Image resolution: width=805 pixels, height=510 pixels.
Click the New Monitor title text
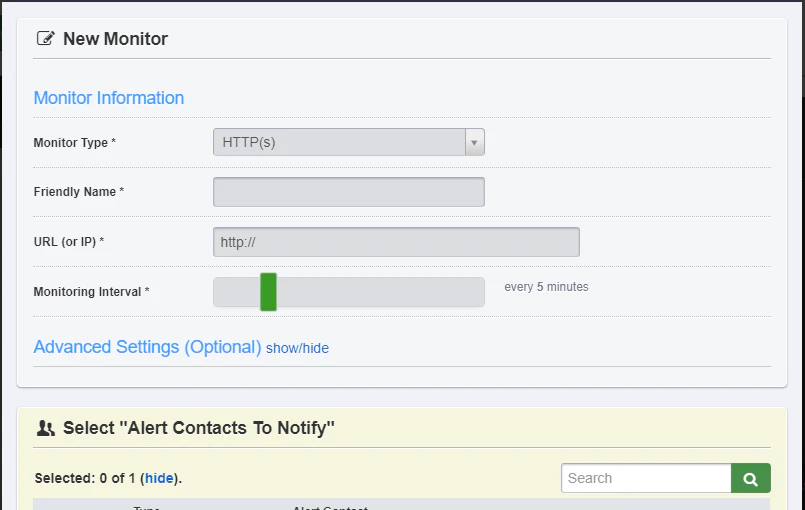coord(116,39)
